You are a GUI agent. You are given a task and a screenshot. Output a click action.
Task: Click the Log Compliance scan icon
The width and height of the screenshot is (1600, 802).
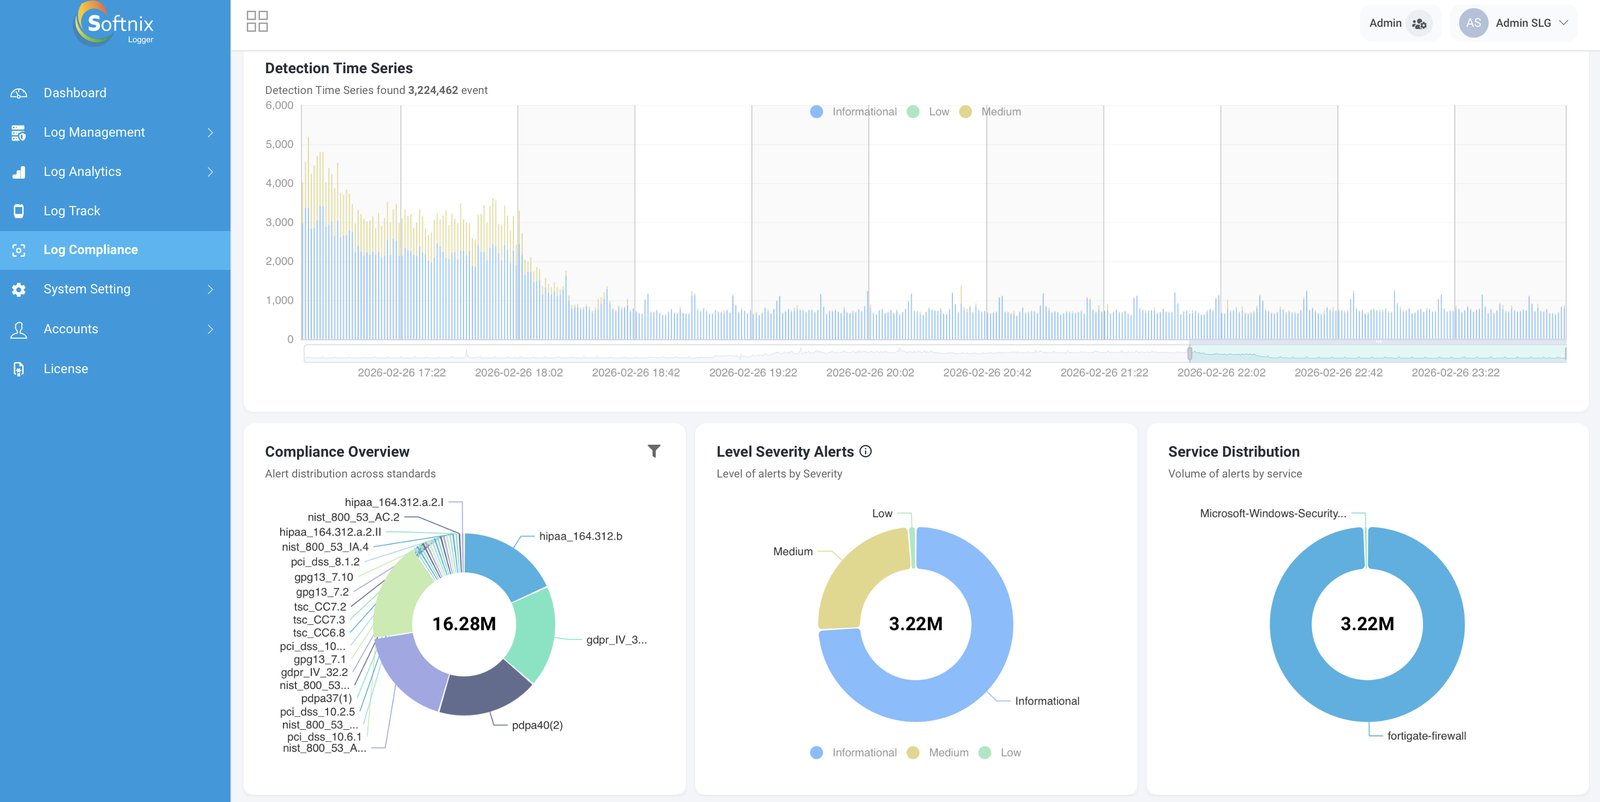click(19, 250)
